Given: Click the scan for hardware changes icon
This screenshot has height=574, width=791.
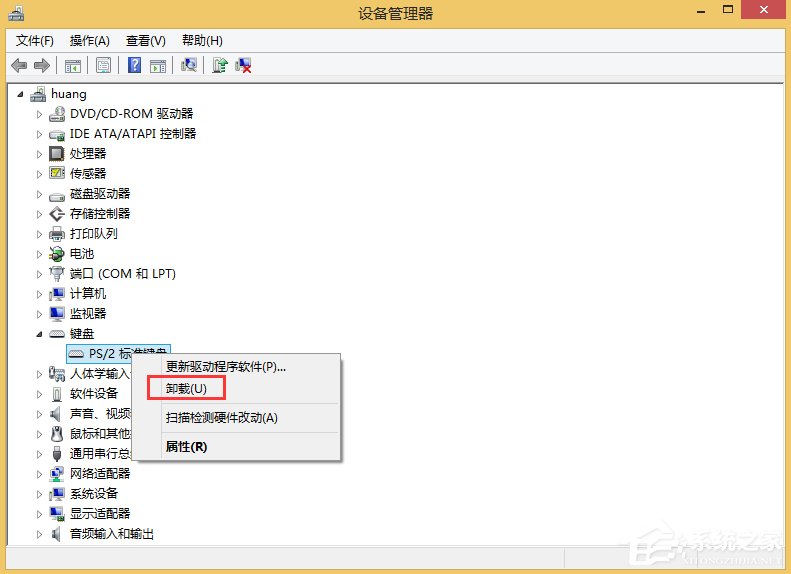Looking at the screenshot, I should tap(189, 65).
